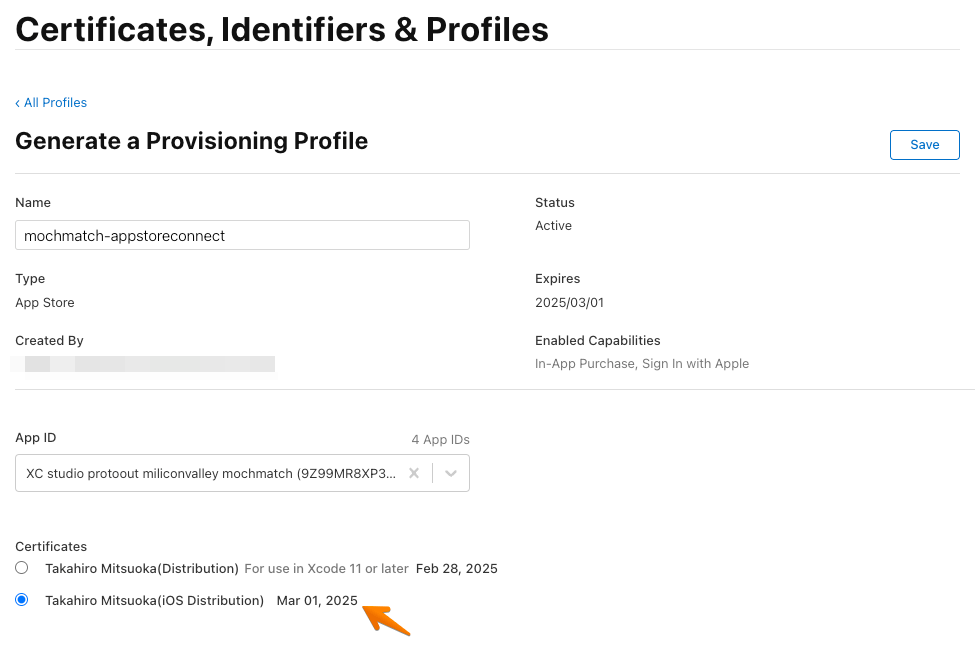The height and width of the screenshot is (647, 975).
Task: Click the Takahiro Mitsuoka(iOS Distribution) label text
Action: pos(154,601)
